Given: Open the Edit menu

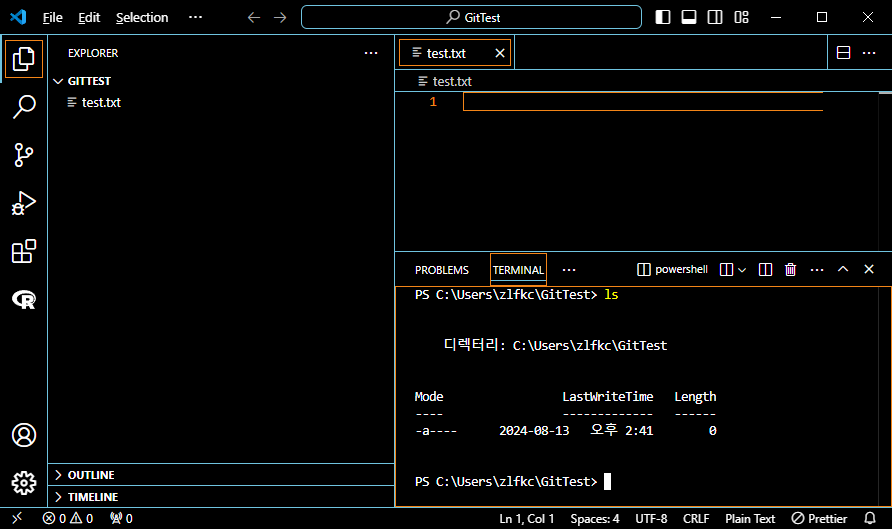Looking at the screenshot, I should tap(89, 18).
